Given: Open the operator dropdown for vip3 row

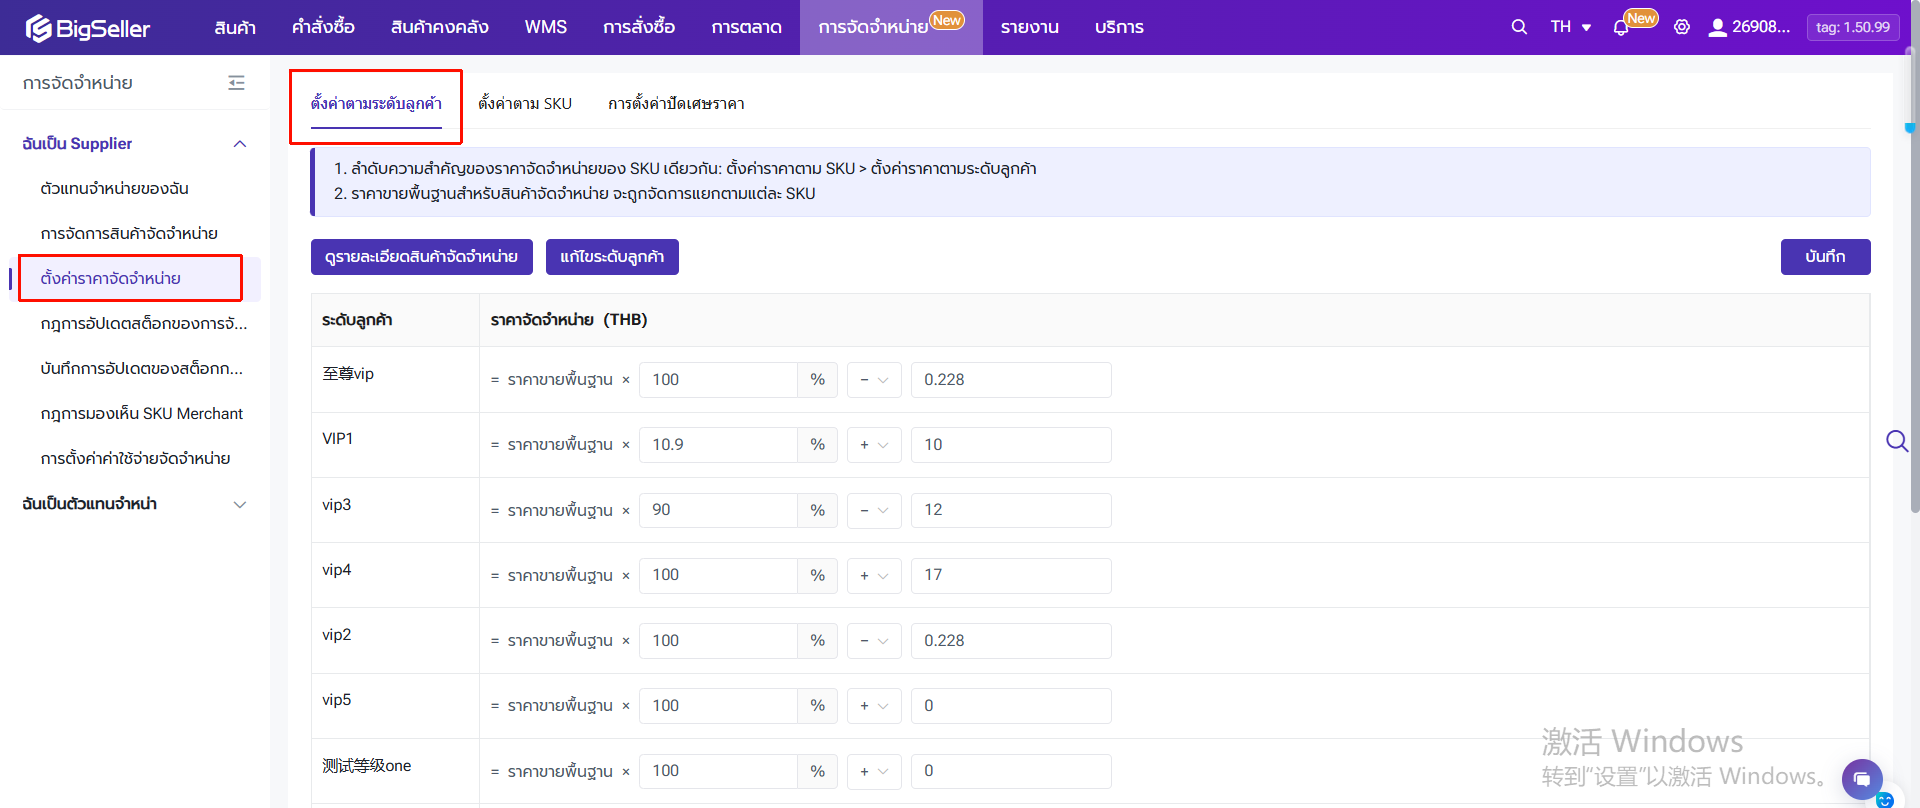Looking at the screenshot, I should [874, 510].
